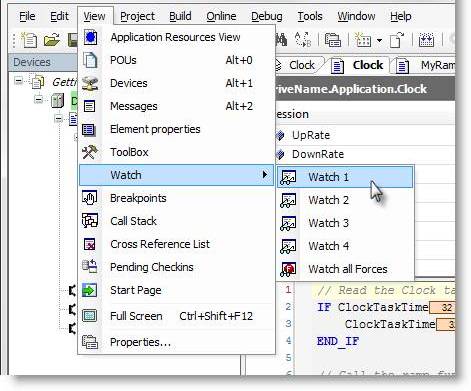Click the binoculars Find toolbar icon
Screen dimensions: 471x391
pos(282,40)
